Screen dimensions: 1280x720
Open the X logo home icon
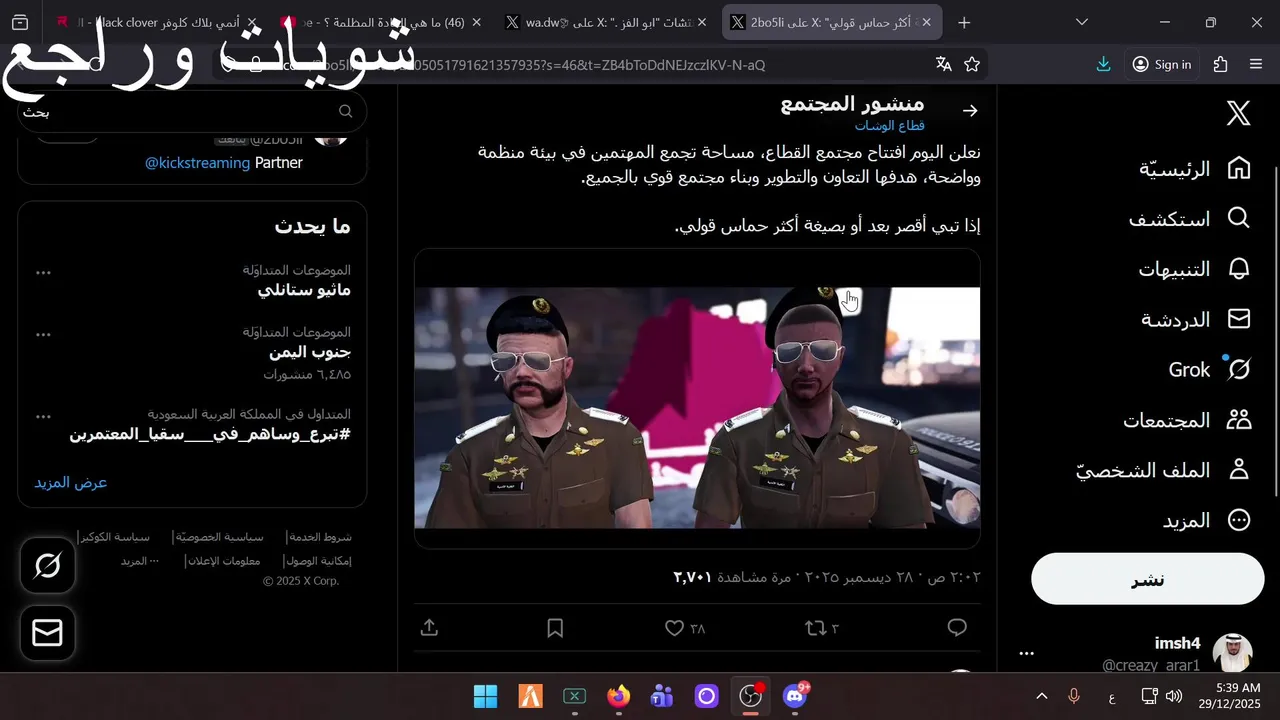click(1238, 113)
